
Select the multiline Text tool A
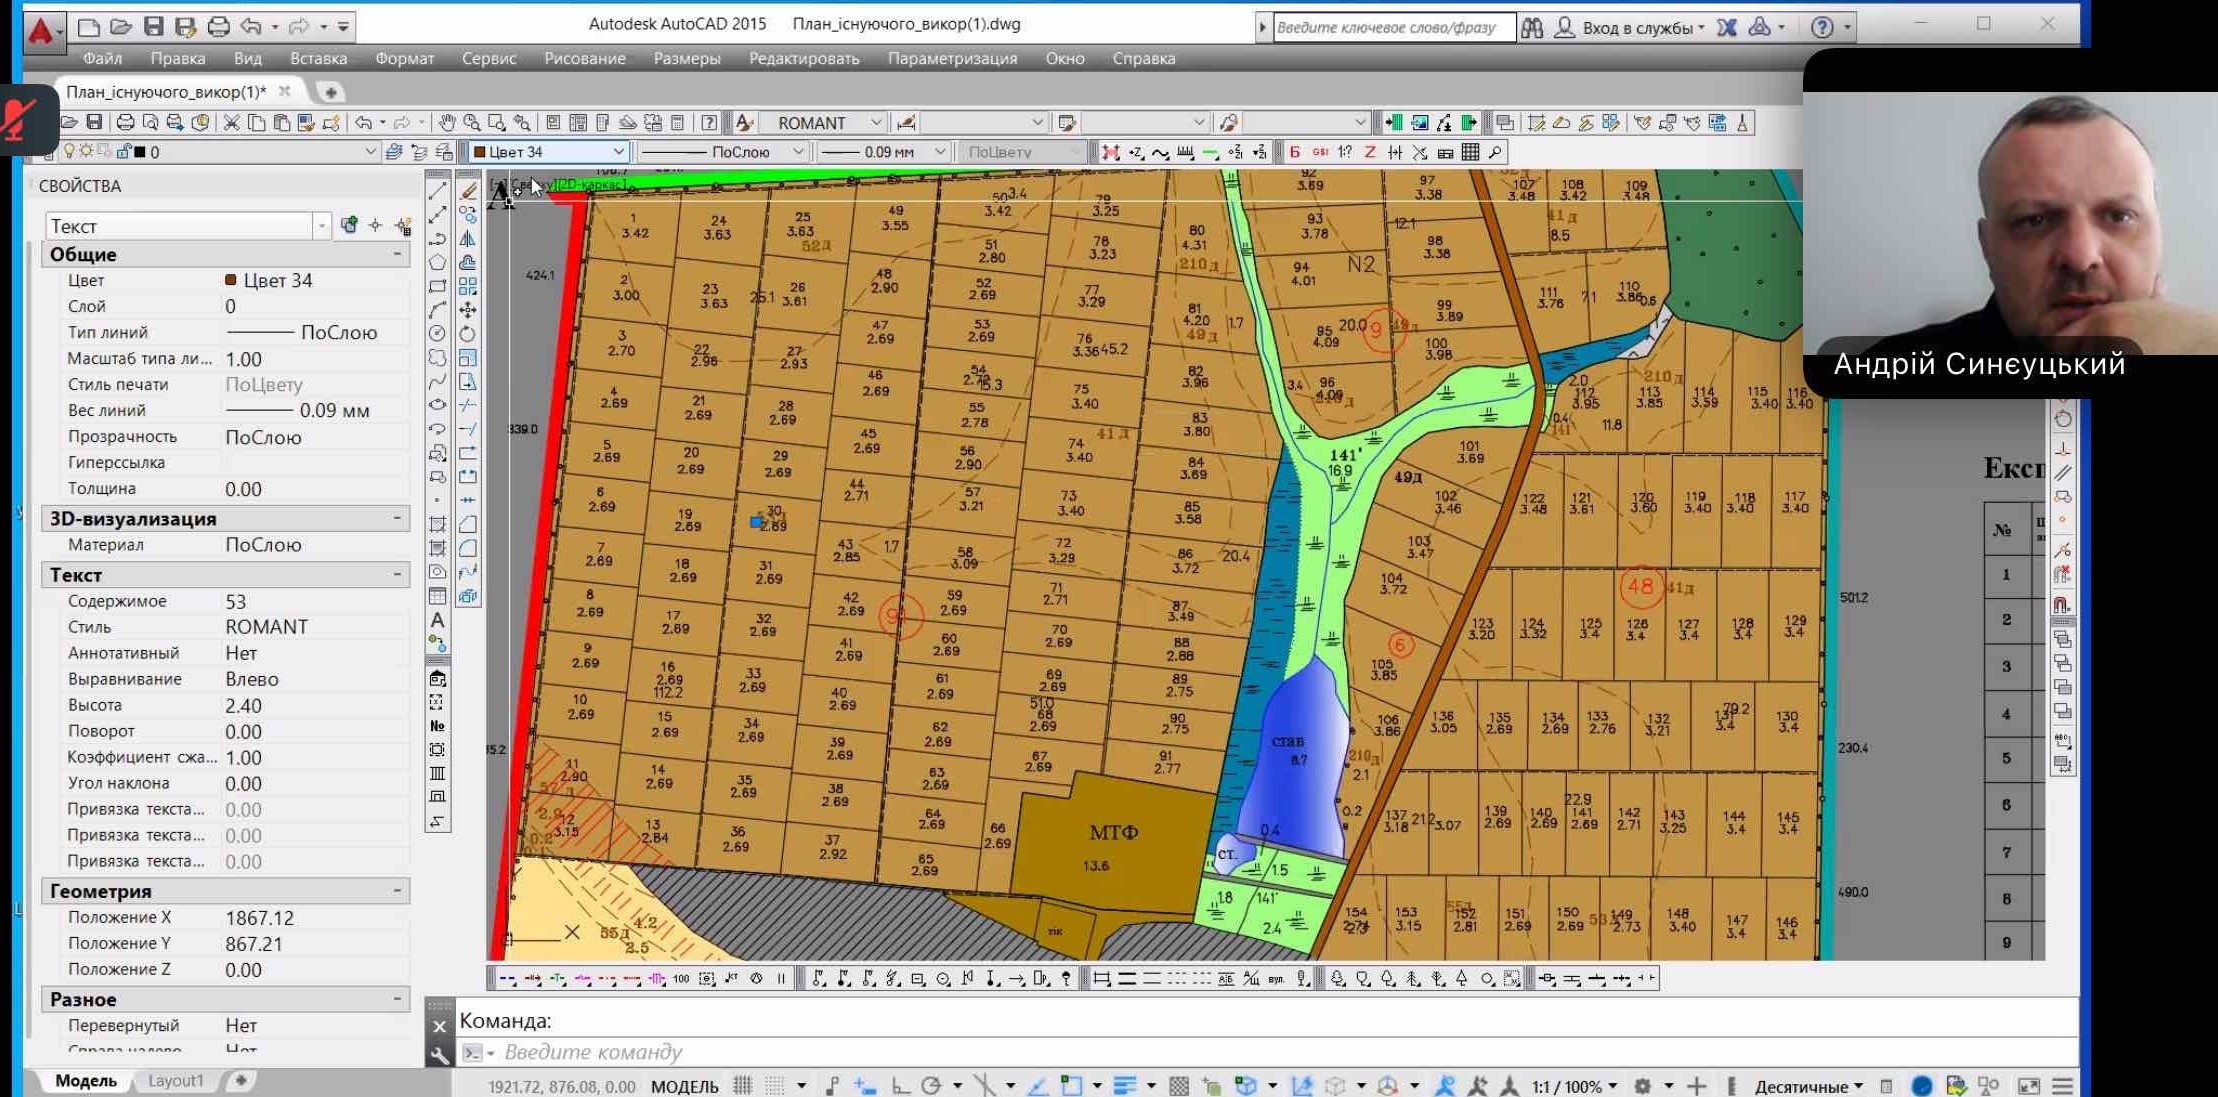point(437,620)
